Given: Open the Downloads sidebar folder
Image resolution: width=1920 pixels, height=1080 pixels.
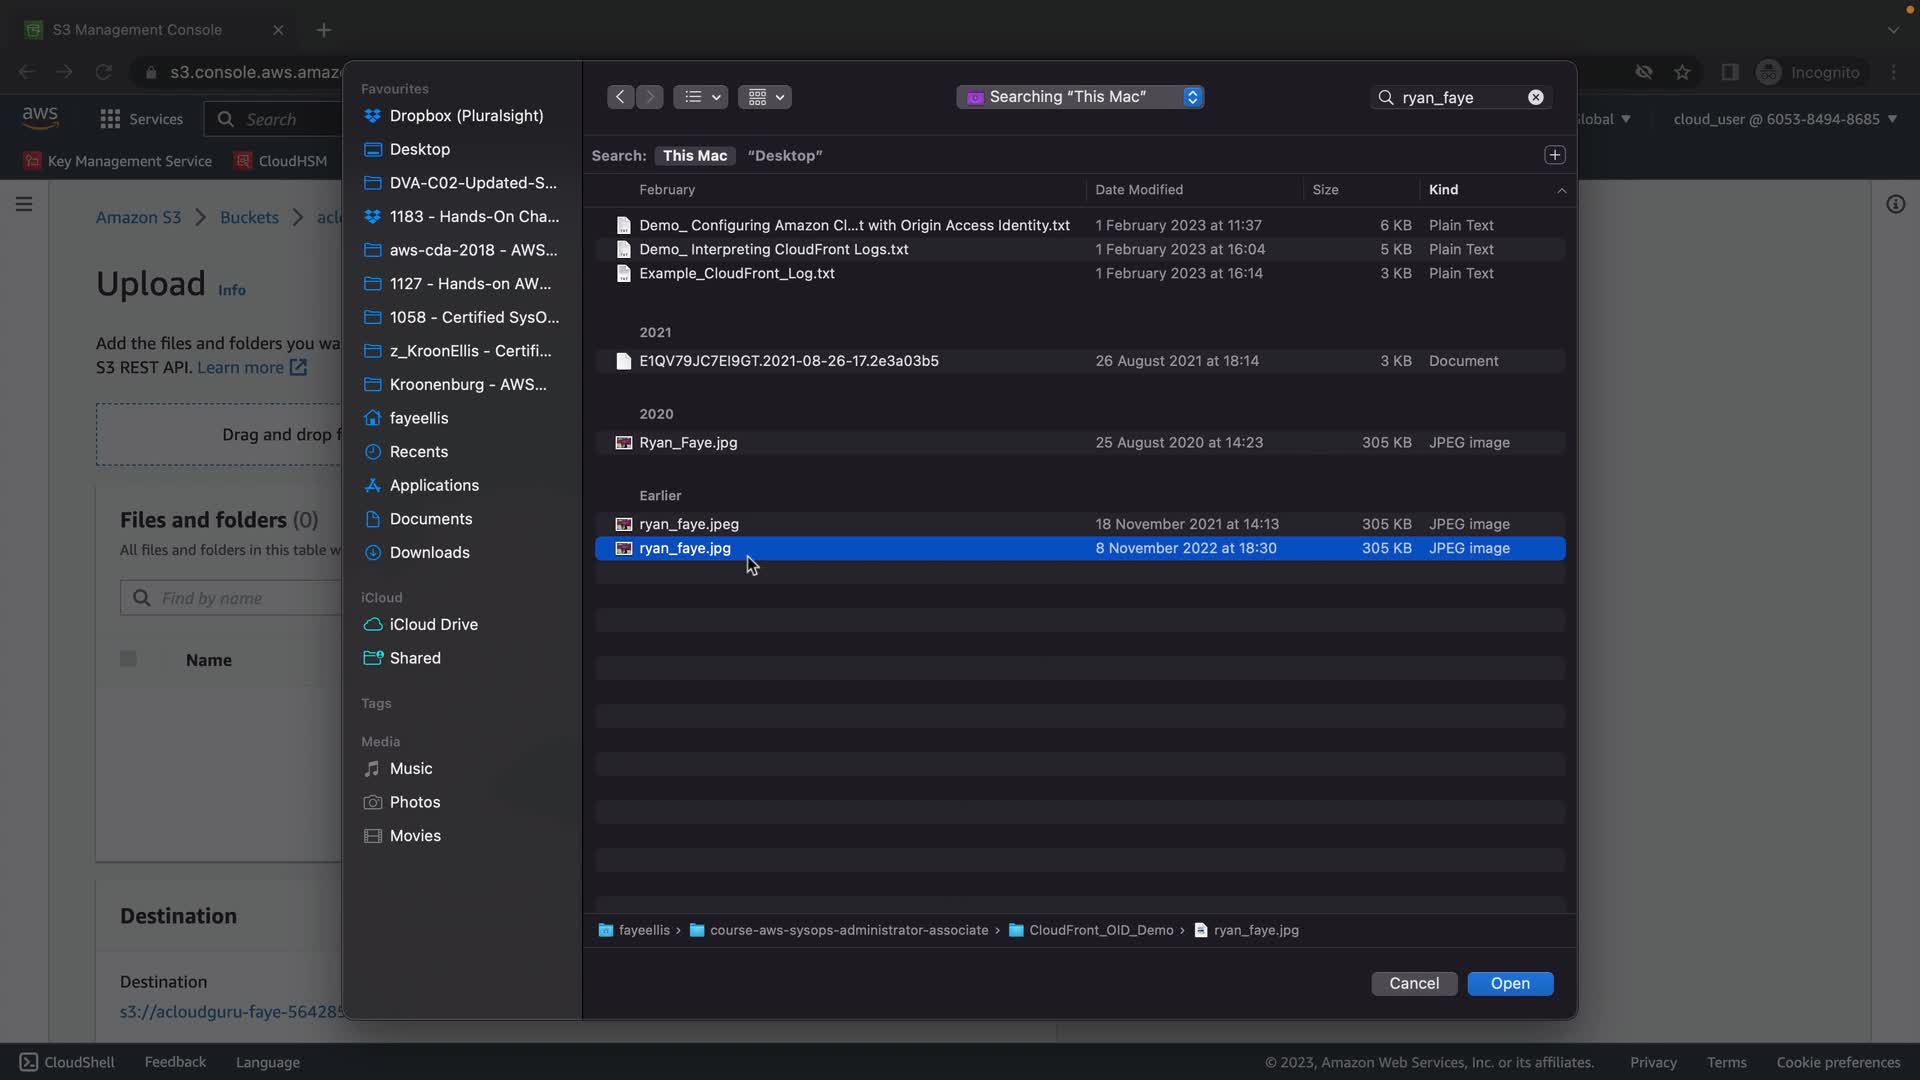Looking at the screenshot, I should coord(429,553).
